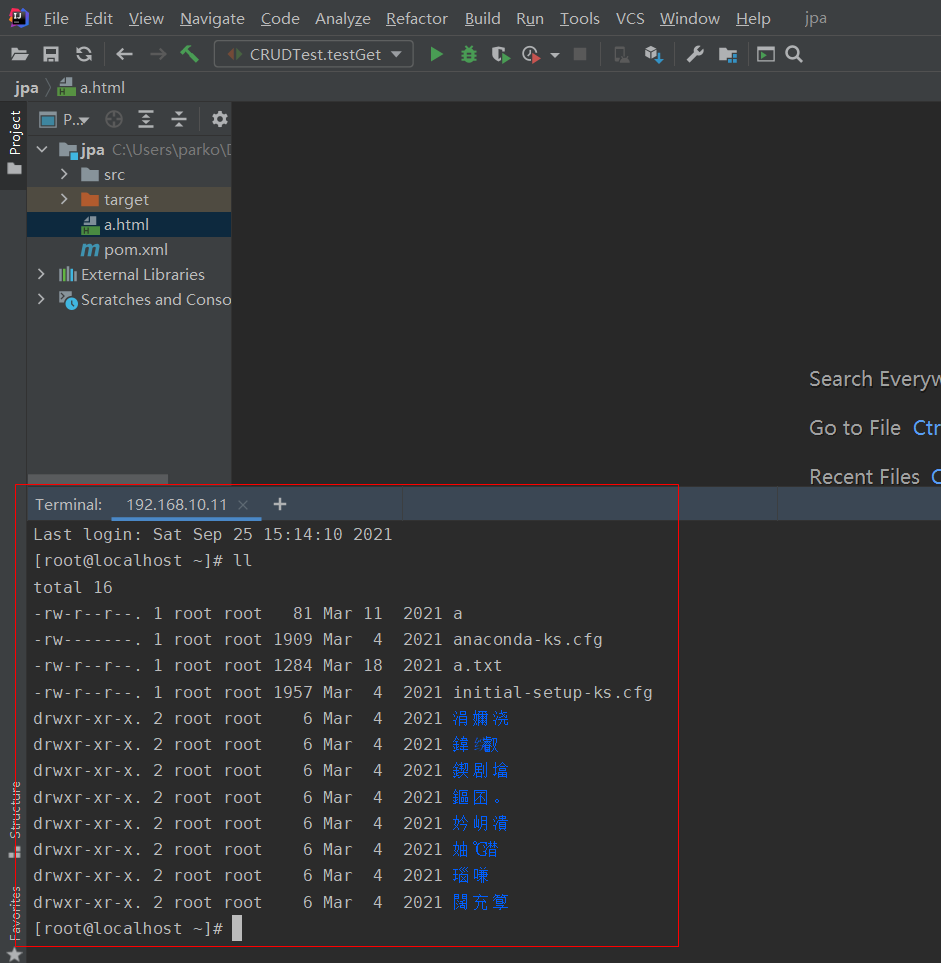The height and width of the screenshot is (963, 941).
Task: Click the project panel horizontal scrollbar
Action: click(98, 478)
